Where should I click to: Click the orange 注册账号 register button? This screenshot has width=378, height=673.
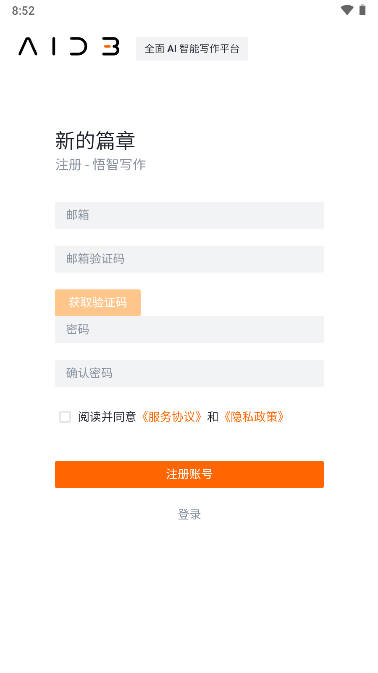coord(189,474)
